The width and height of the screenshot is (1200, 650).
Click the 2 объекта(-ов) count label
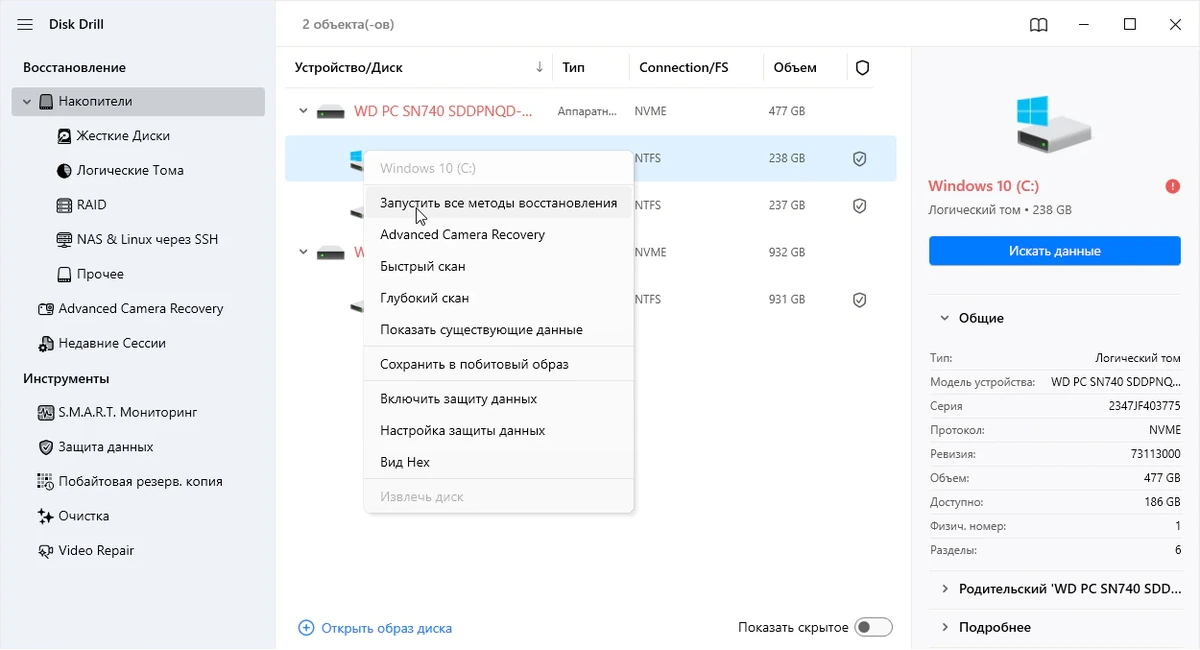point(348,24)
